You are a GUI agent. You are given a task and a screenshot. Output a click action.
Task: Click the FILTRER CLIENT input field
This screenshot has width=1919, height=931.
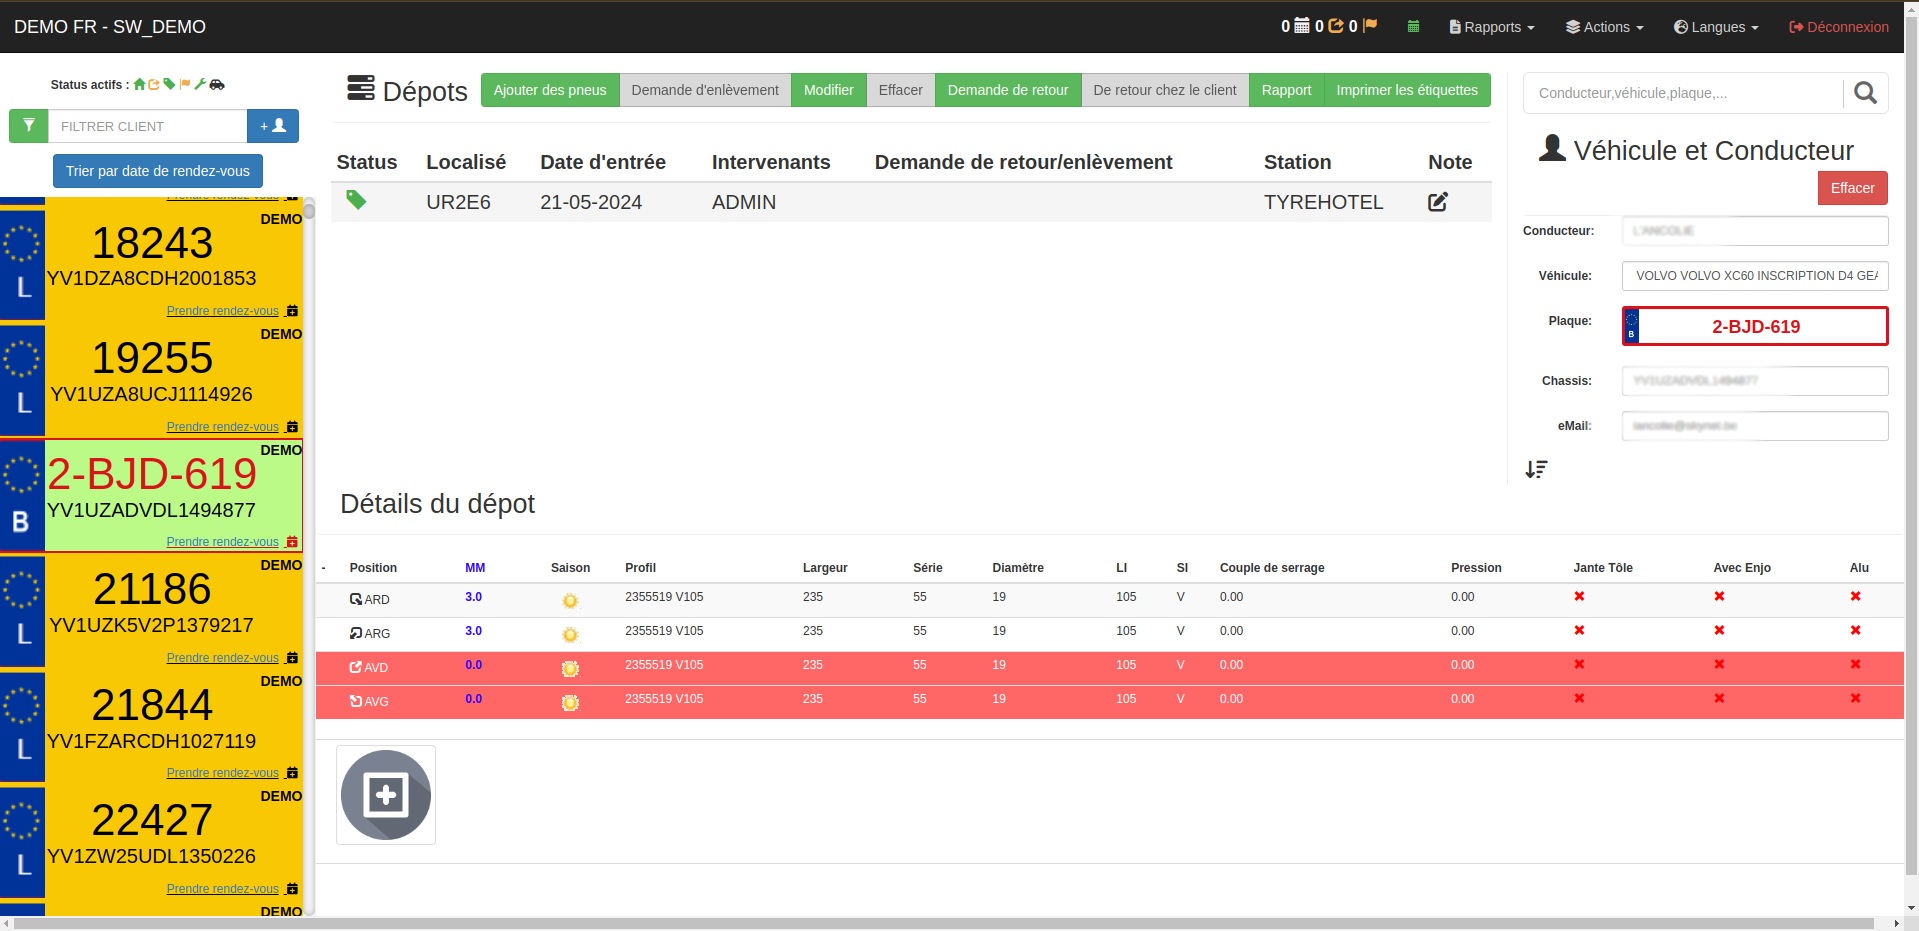[148, 126]
